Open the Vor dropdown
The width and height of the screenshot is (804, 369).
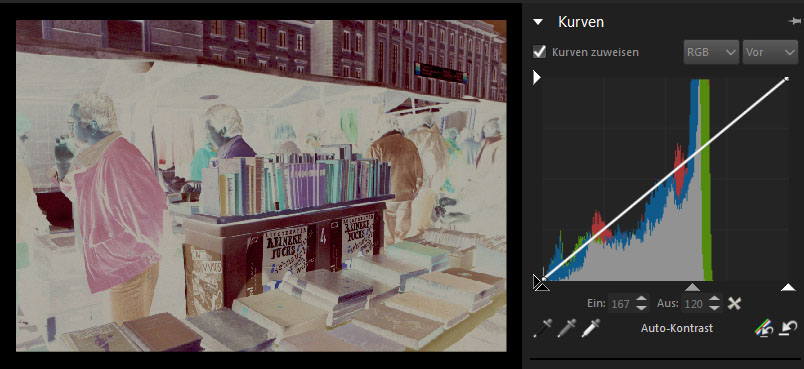(x=770, y=52)
